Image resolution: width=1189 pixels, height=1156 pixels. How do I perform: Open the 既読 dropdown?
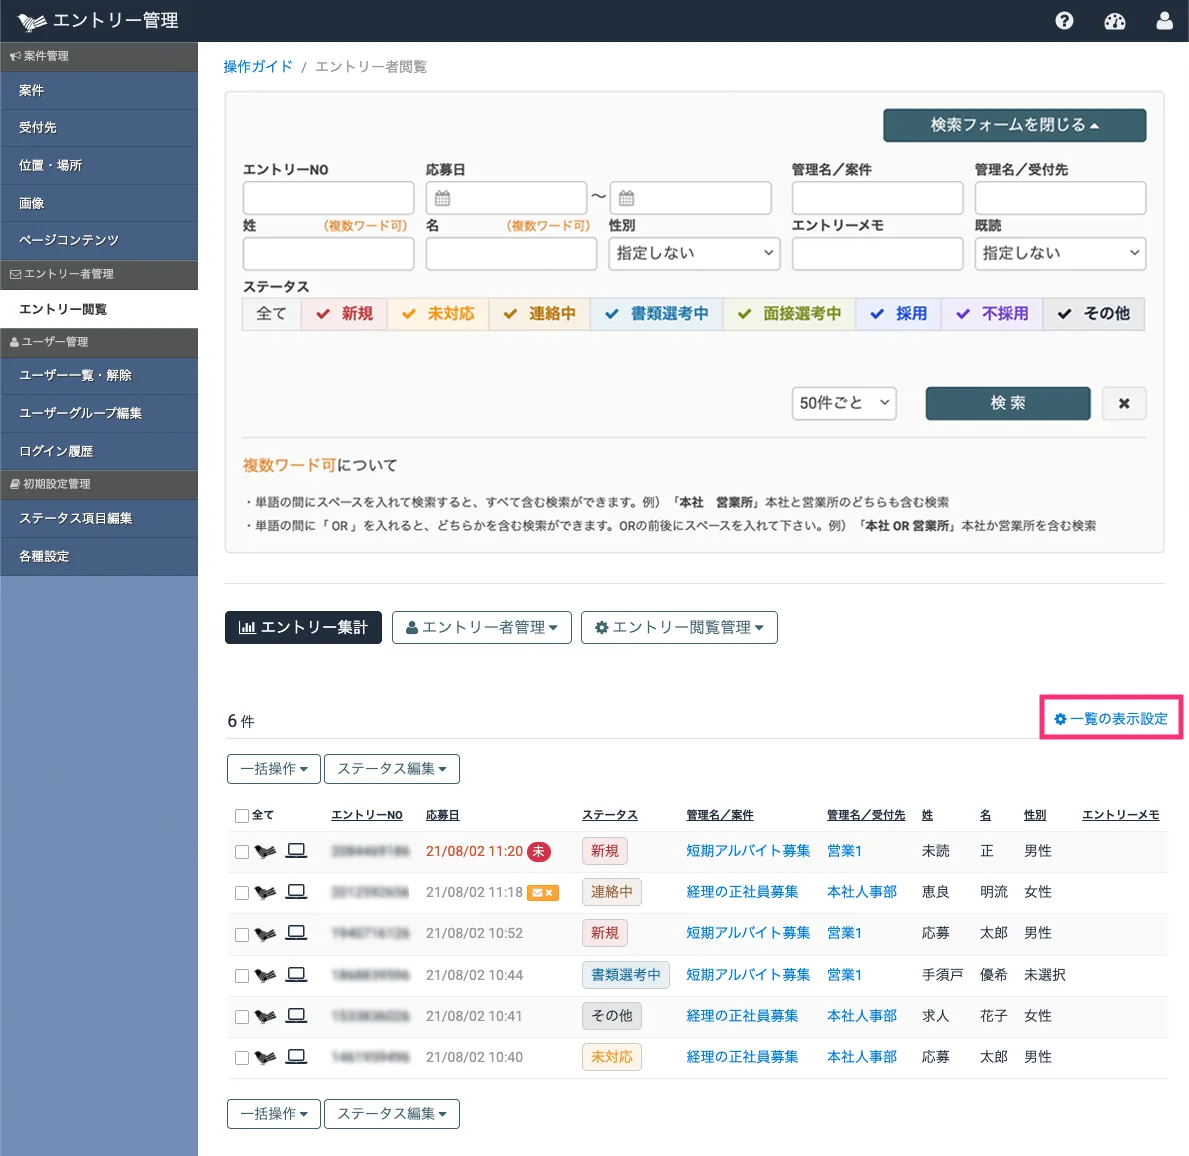1059,253
